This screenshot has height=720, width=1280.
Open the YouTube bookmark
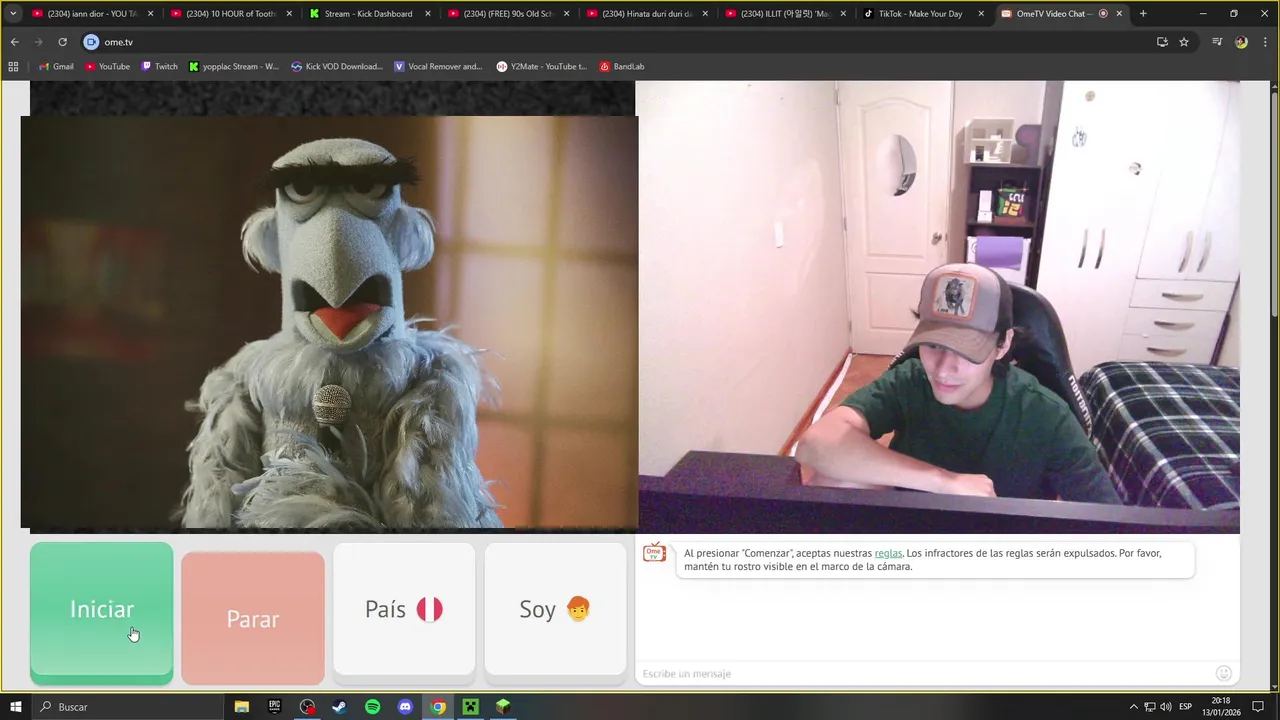click(x=108, y=66)
